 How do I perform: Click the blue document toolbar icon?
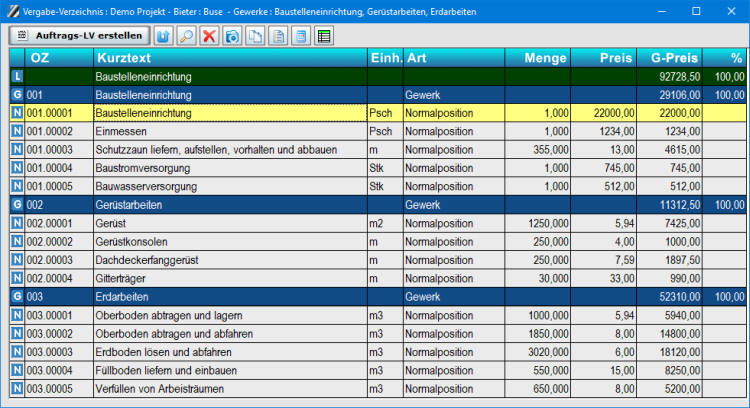[301, 36]
